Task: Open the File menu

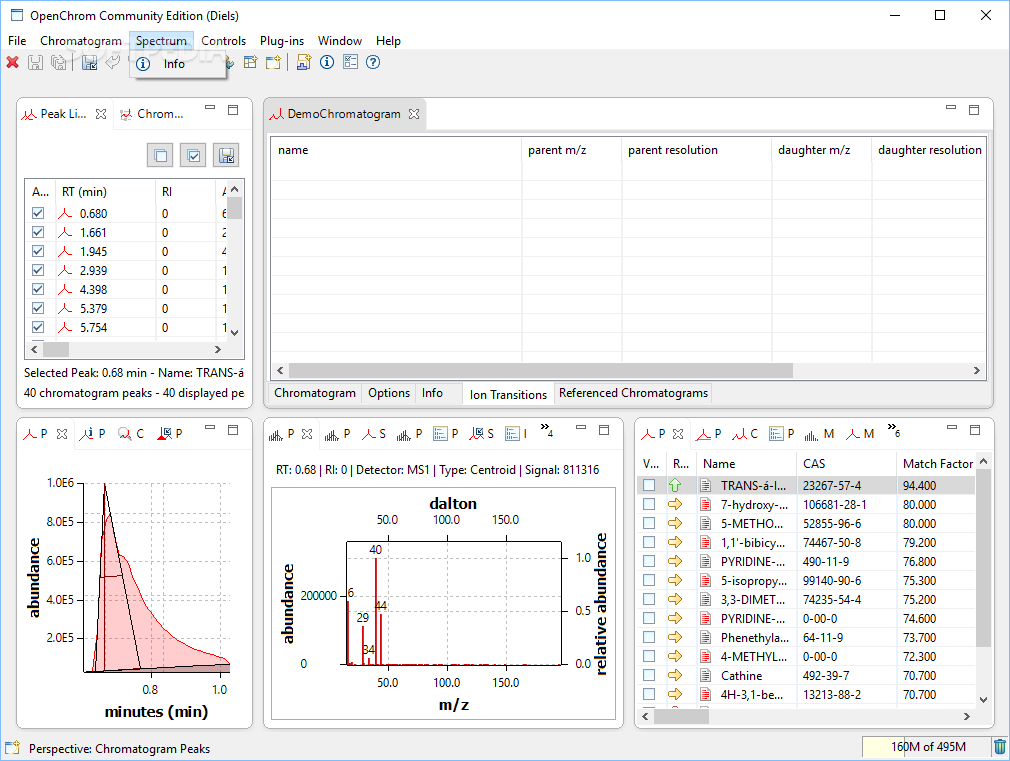Action: tap(17, 41)
